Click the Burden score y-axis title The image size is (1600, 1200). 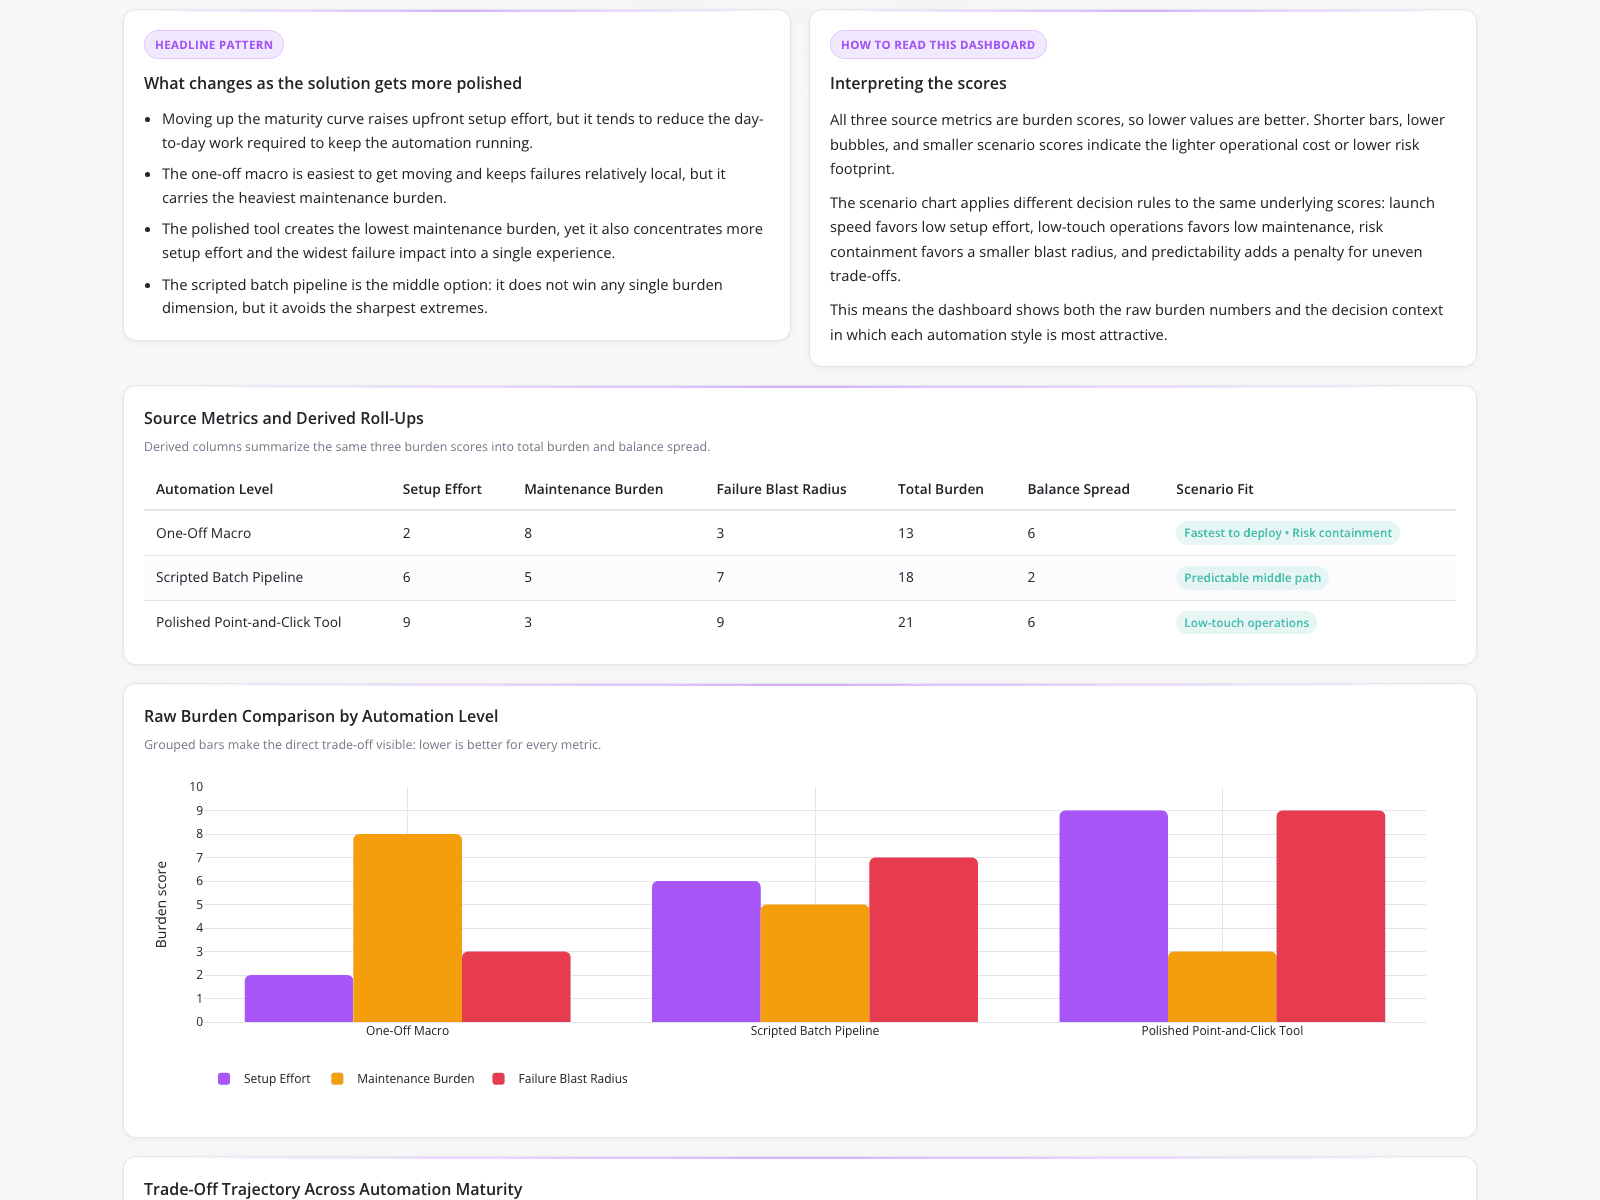pyautogui.click(x=161, y=904)
